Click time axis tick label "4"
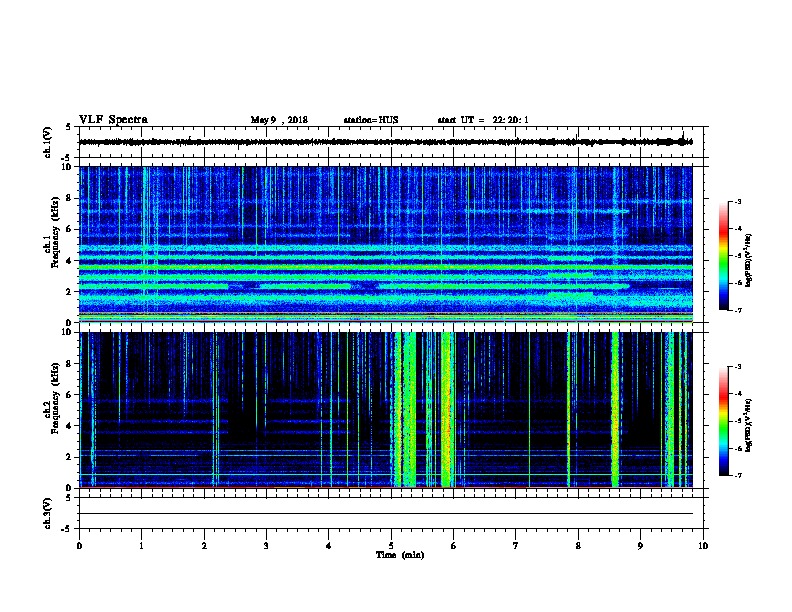Image resolution: width=792 pixels, height=612 pixels. pos(329,545)
